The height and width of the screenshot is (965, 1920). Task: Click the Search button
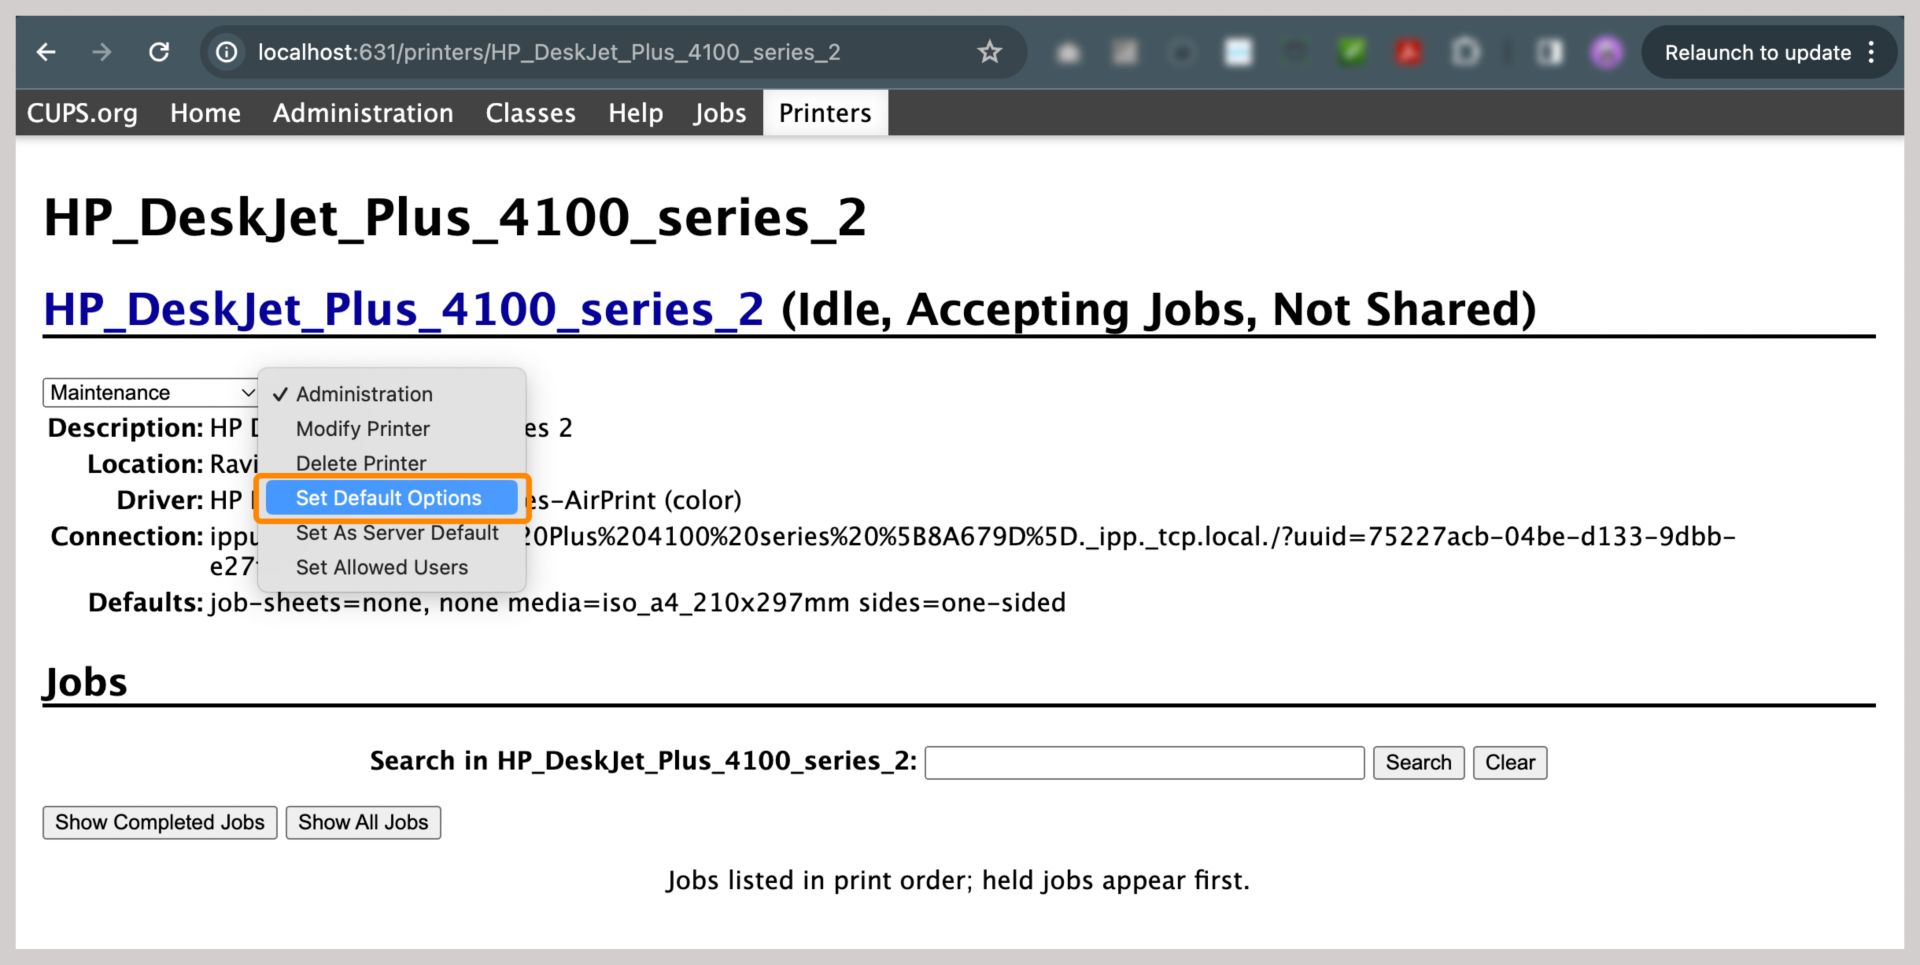pos(1418,762)
